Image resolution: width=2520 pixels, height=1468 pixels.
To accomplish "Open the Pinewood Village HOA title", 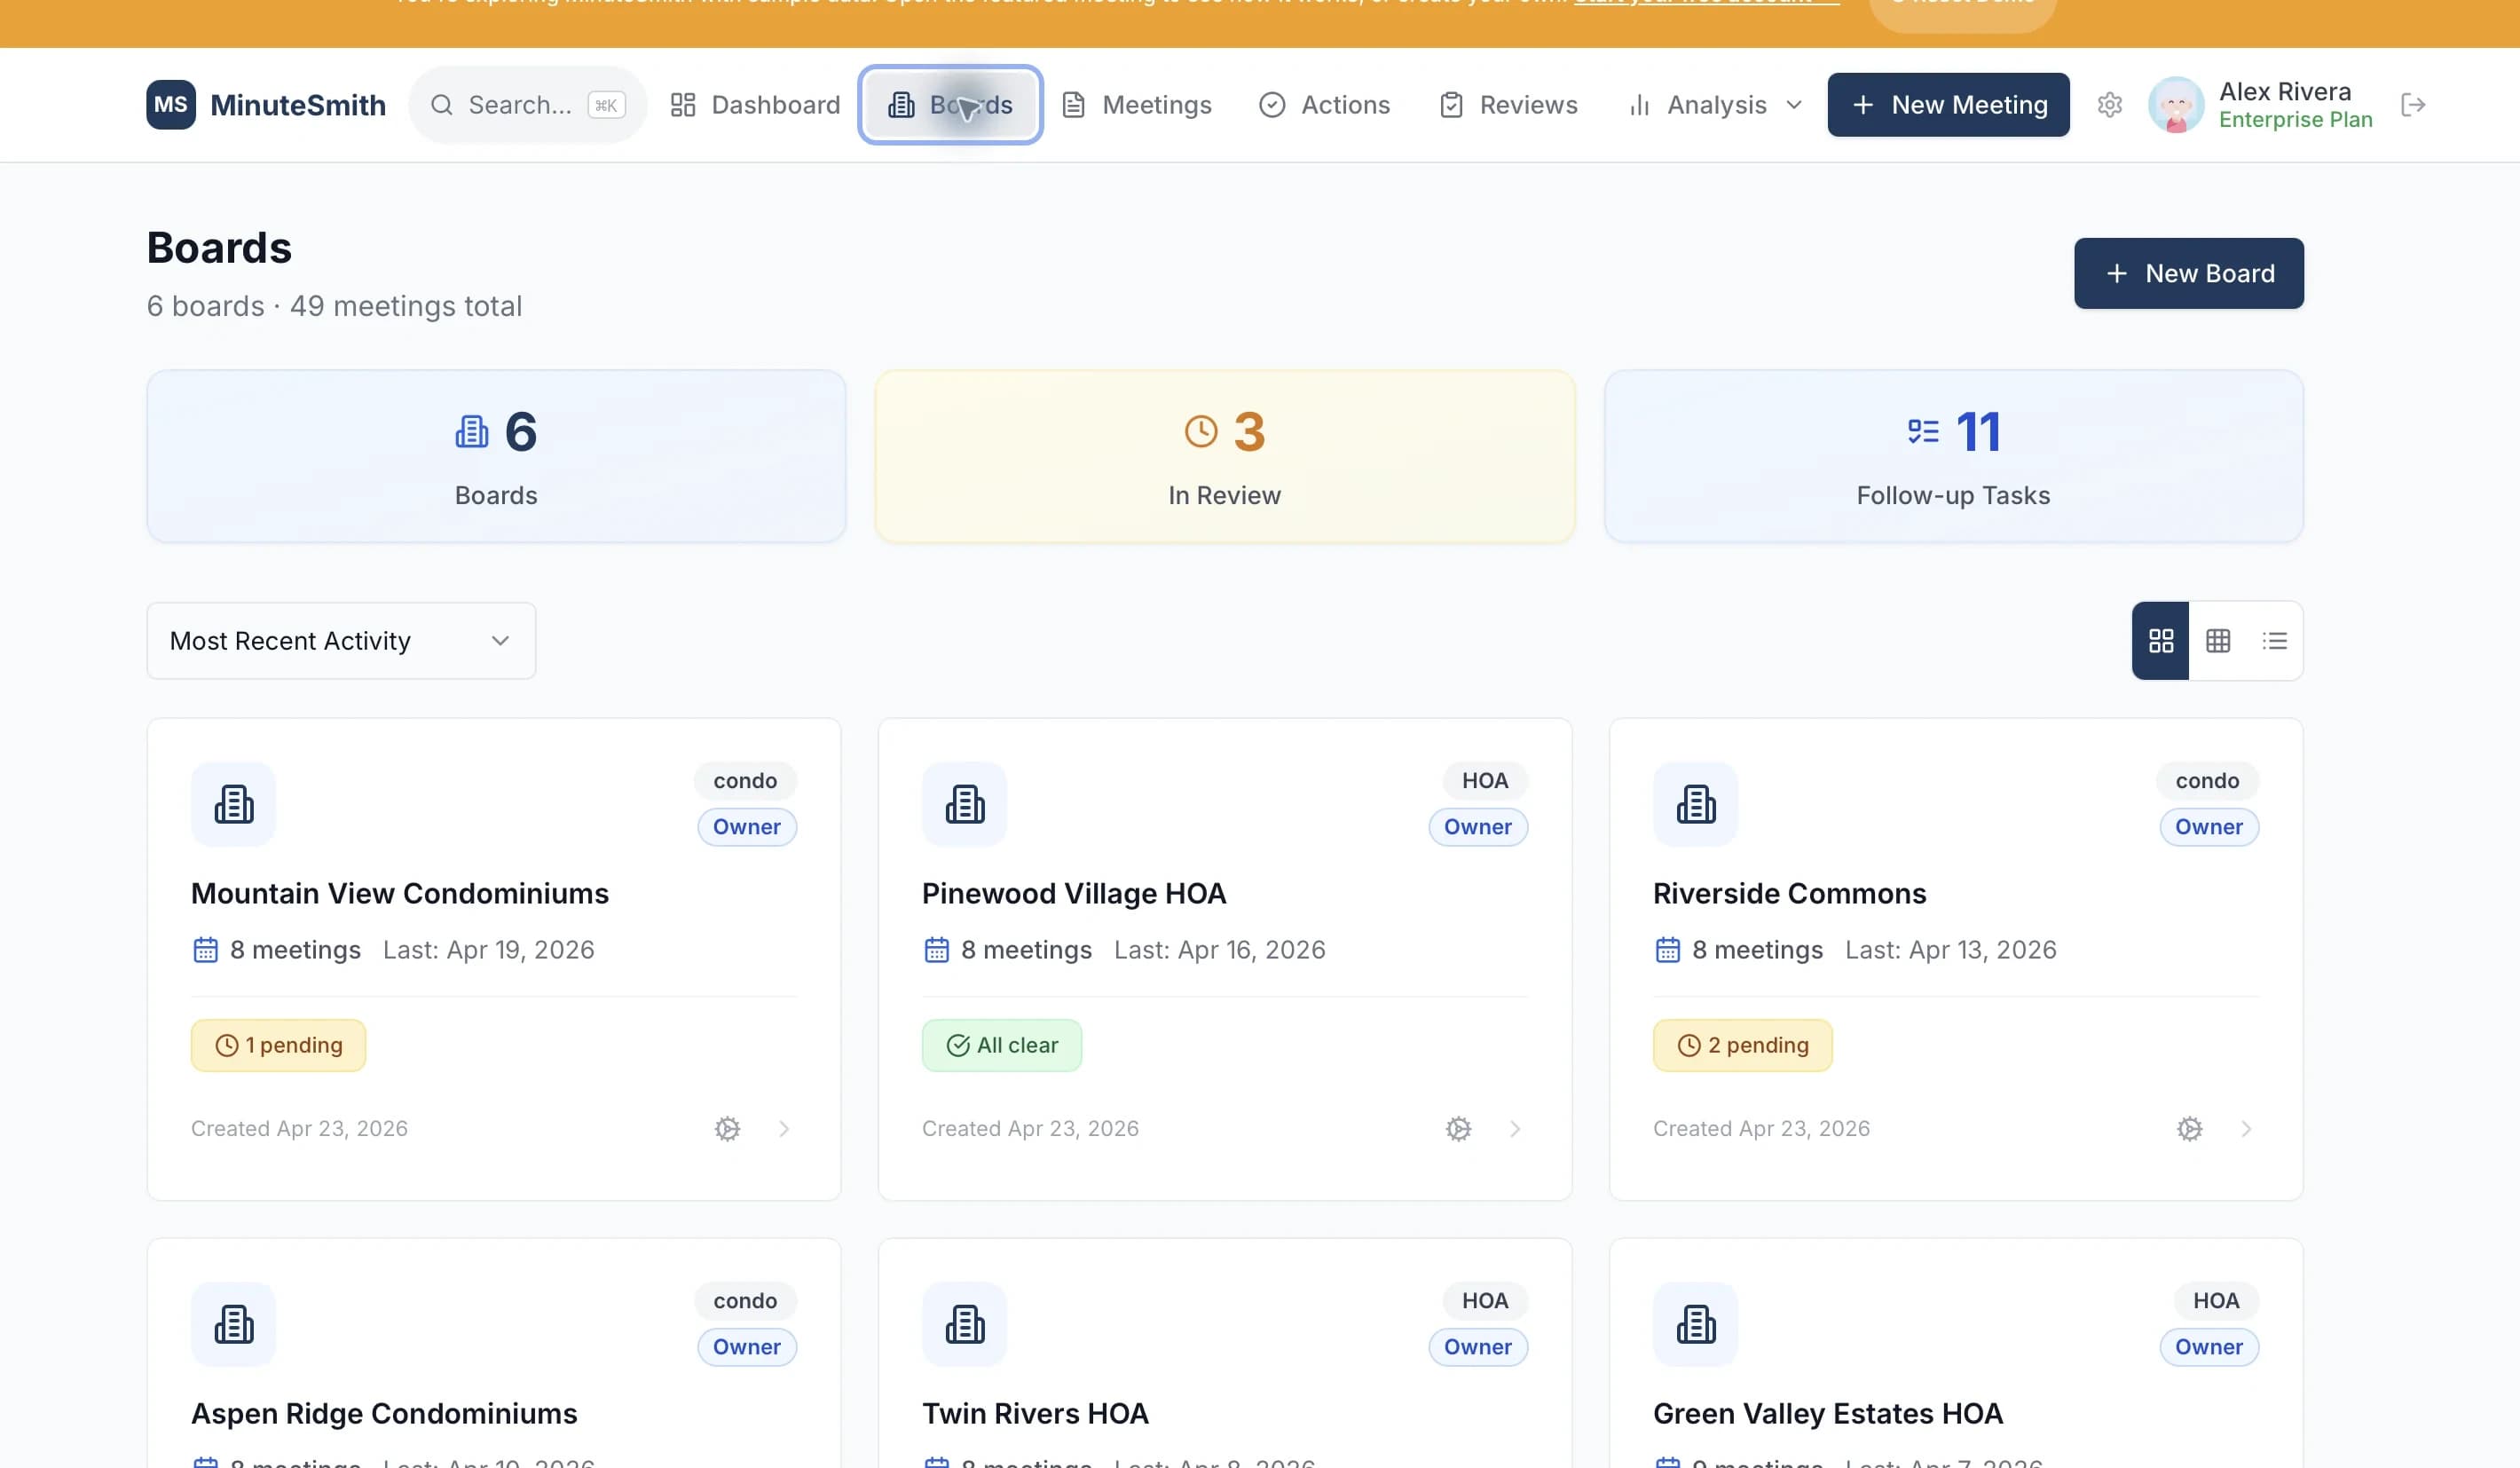I will [1073, 894].
